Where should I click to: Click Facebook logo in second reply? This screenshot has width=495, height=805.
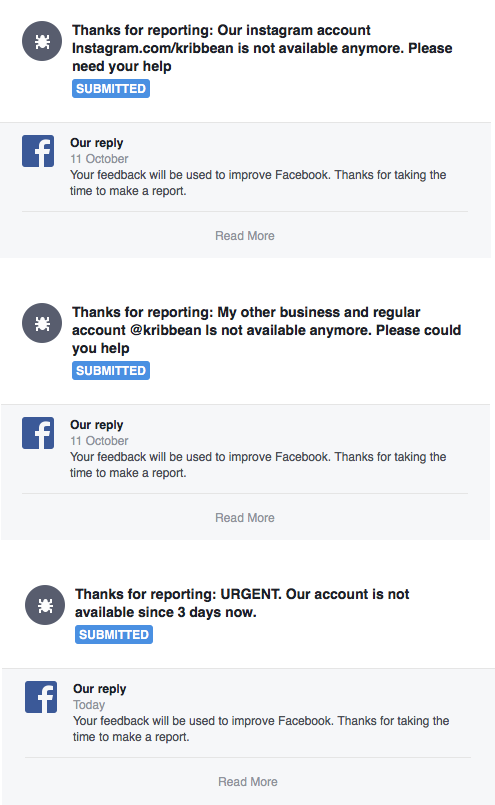tap(38, 433)
